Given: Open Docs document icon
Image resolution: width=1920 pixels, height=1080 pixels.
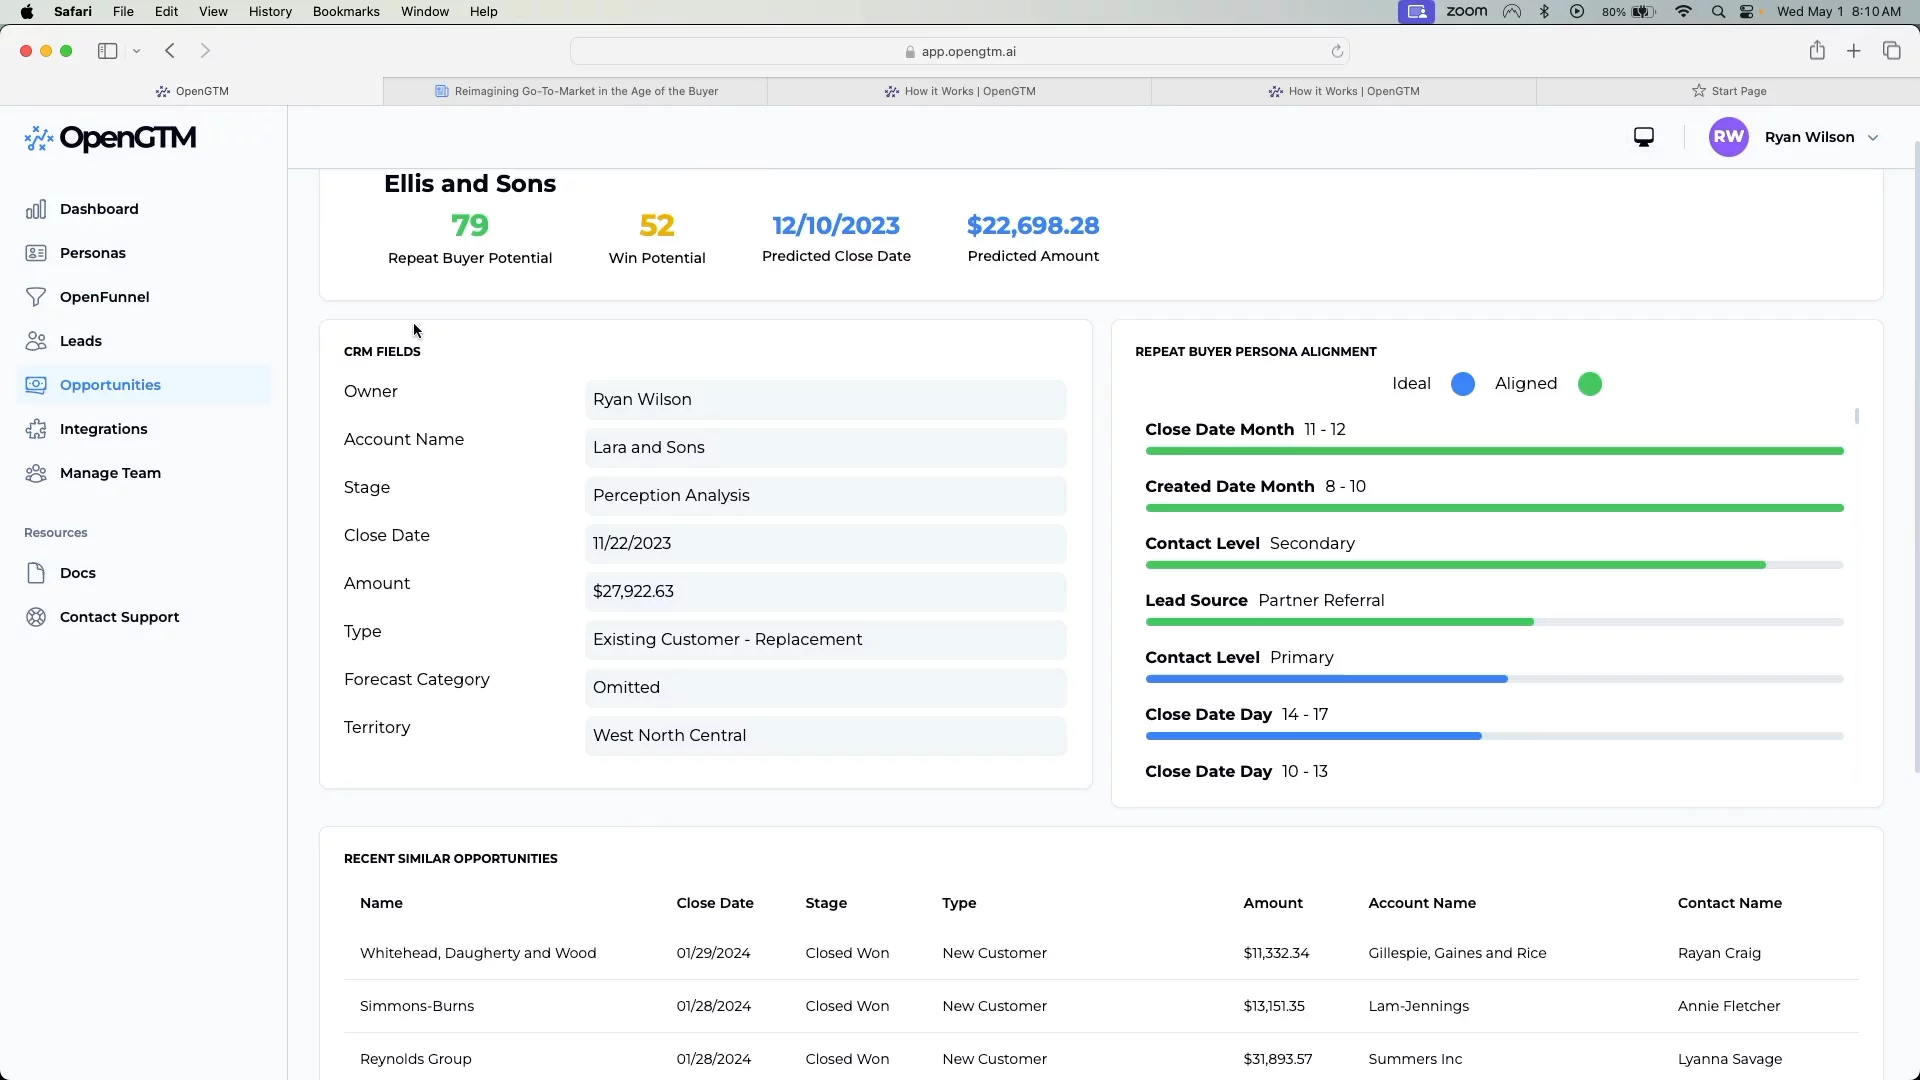Looking at the screenshot, I should (x=36, y=573).
